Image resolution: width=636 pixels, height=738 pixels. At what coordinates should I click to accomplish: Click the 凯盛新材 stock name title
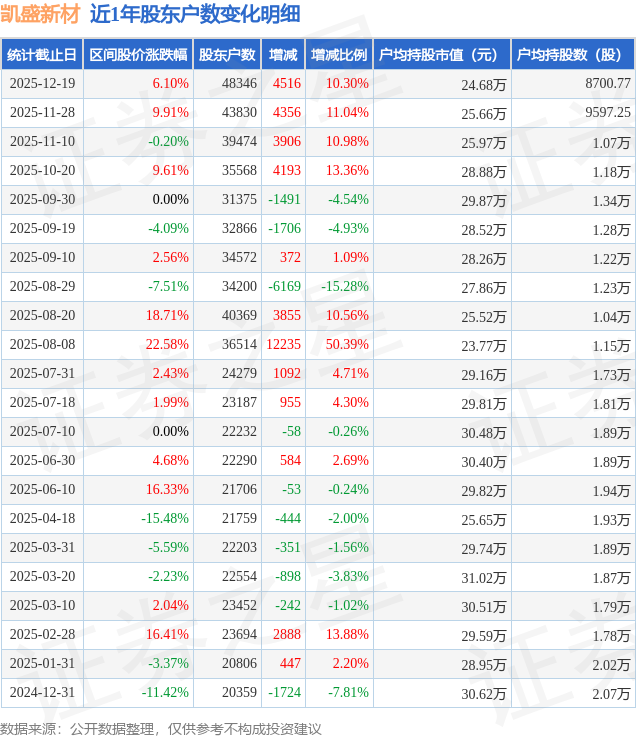(x=40, y=14)
